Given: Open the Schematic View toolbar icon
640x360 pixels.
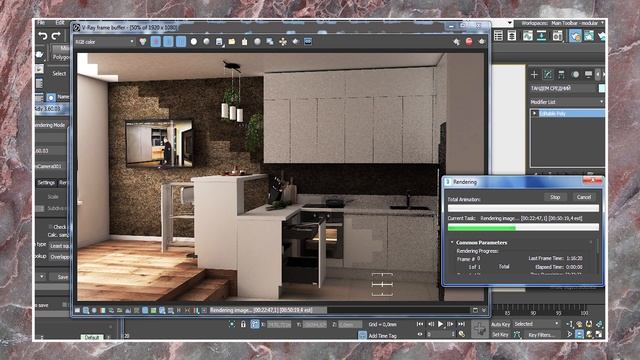Looking at the screenshot, I should point(542,36).
